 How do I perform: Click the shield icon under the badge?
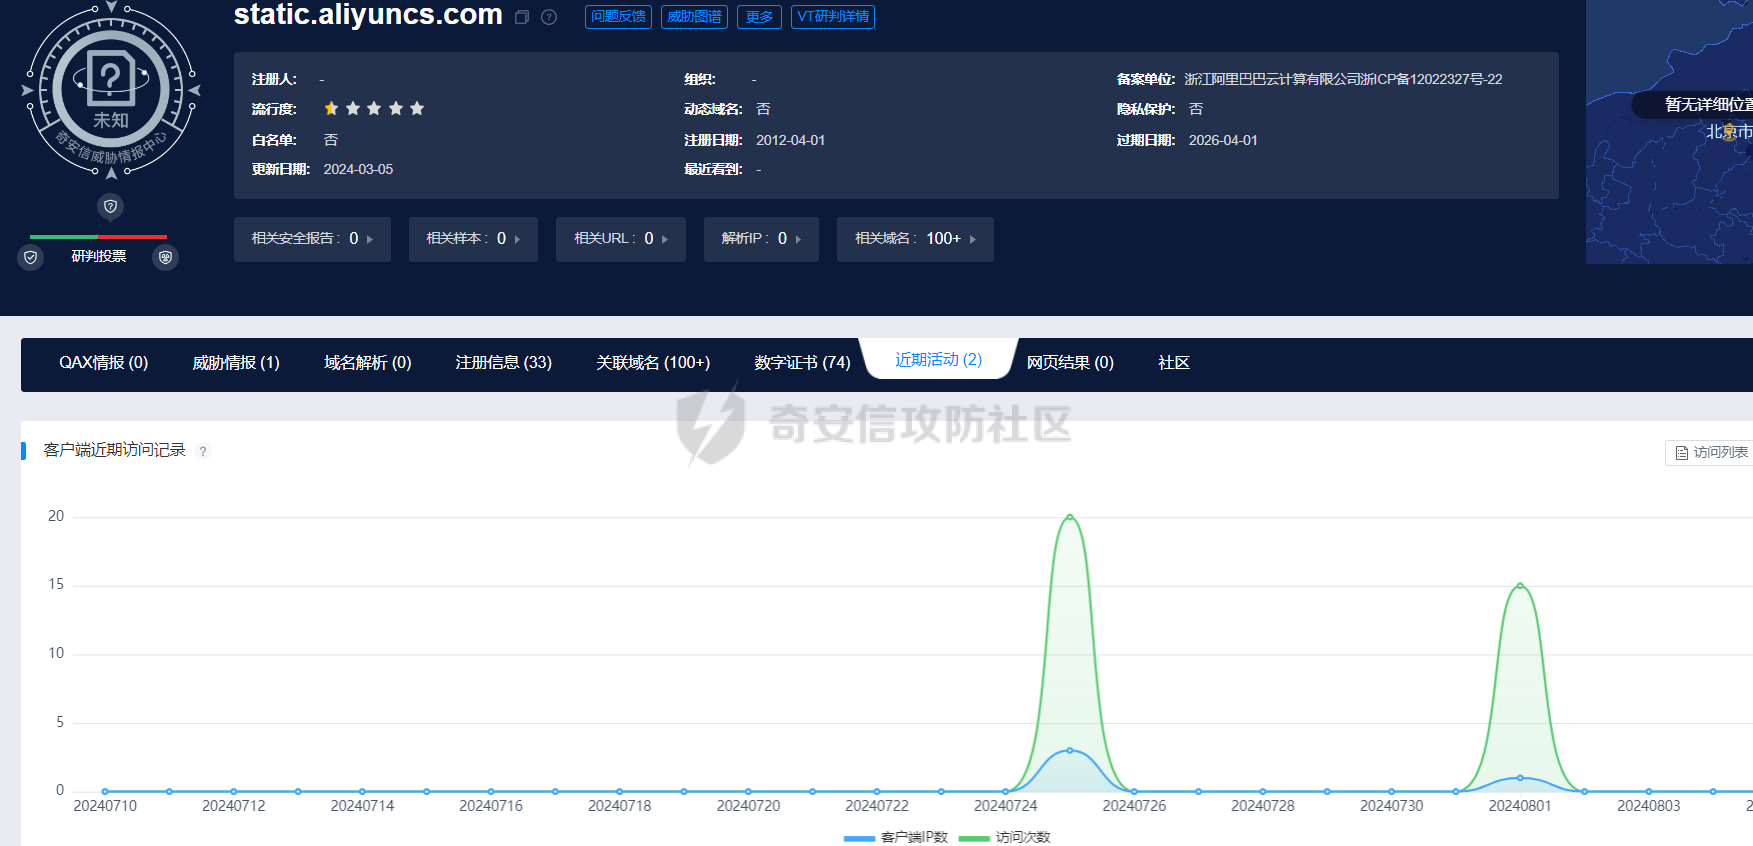[x=111, y=206]
